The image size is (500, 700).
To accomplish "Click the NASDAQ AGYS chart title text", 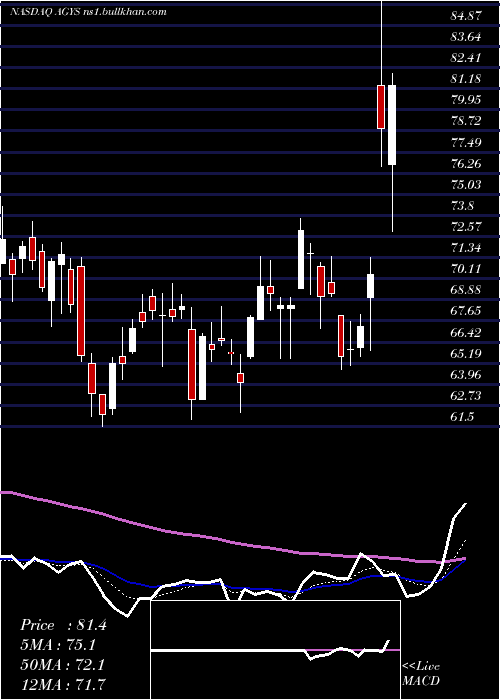I will pos(88,12).
